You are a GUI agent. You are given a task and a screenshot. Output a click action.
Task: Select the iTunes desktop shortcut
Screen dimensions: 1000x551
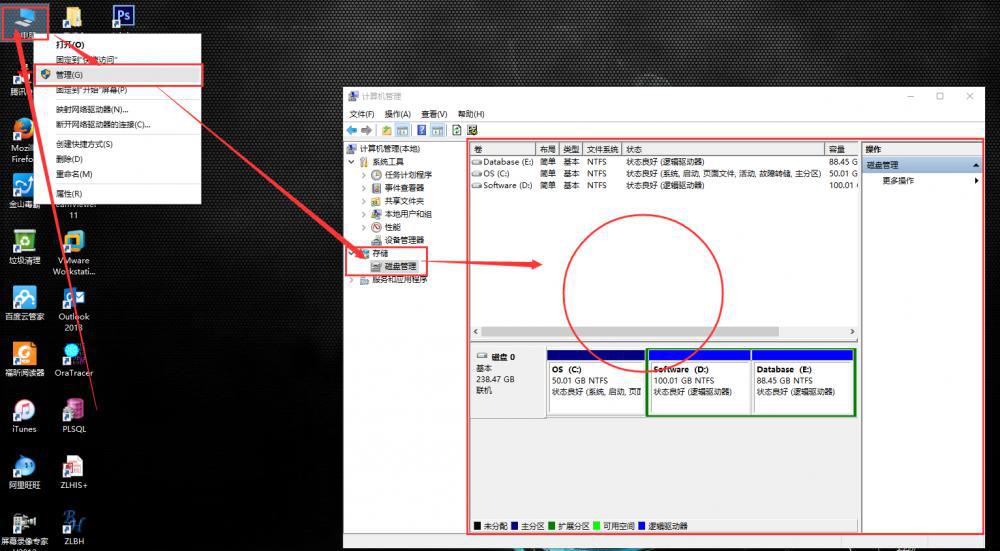click(x=24, y=416)
